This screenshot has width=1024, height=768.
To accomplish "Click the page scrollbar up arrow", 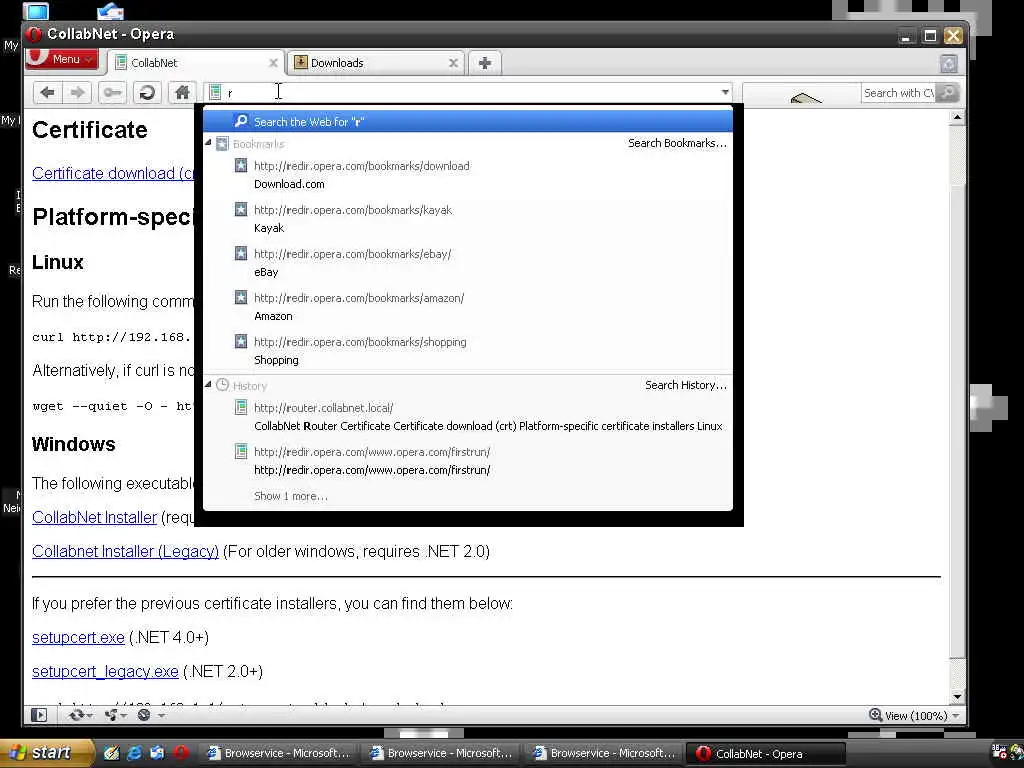I will (957, 118).
